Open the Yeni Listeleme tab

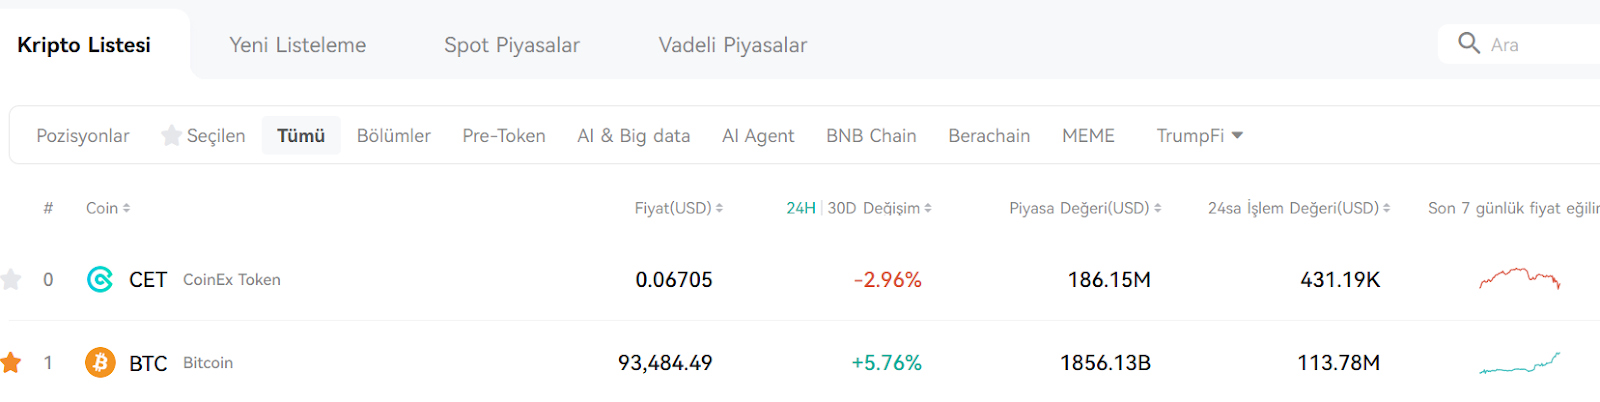tap(298, 45)
